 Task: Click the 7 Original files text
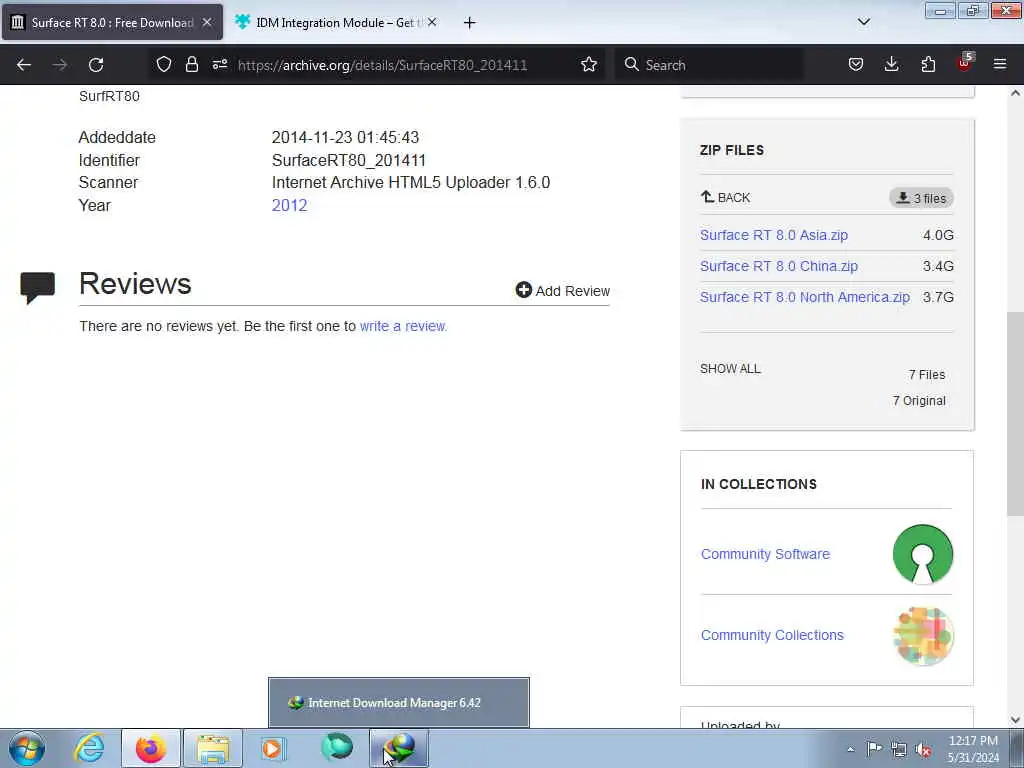[x=919, y=401]
